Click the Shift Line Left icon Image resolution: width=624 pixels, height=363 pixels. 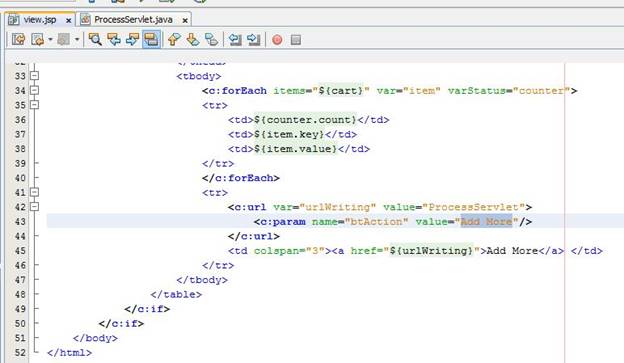click(x=235, y=39)
